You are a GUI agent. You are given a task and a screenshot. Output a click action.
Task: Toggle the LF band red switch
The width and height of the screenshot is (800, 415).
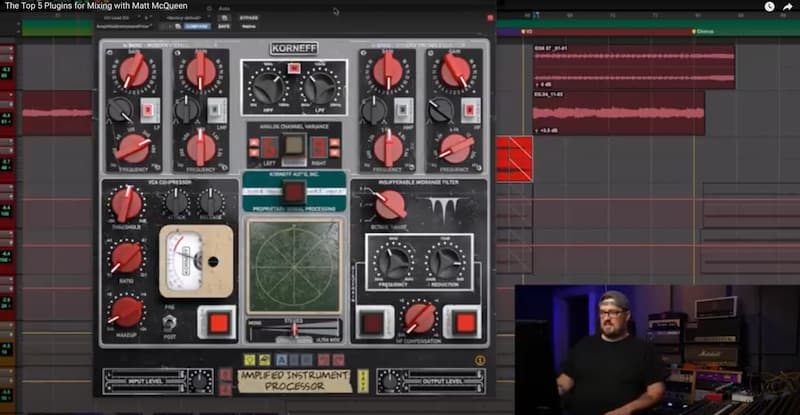click(149, 110)
